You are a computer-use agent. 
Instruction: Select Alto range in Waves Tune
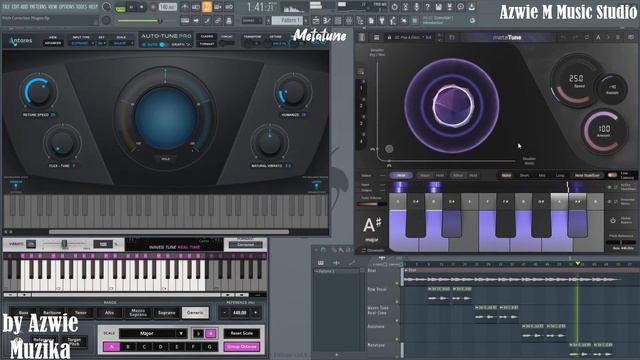point(109,313)
